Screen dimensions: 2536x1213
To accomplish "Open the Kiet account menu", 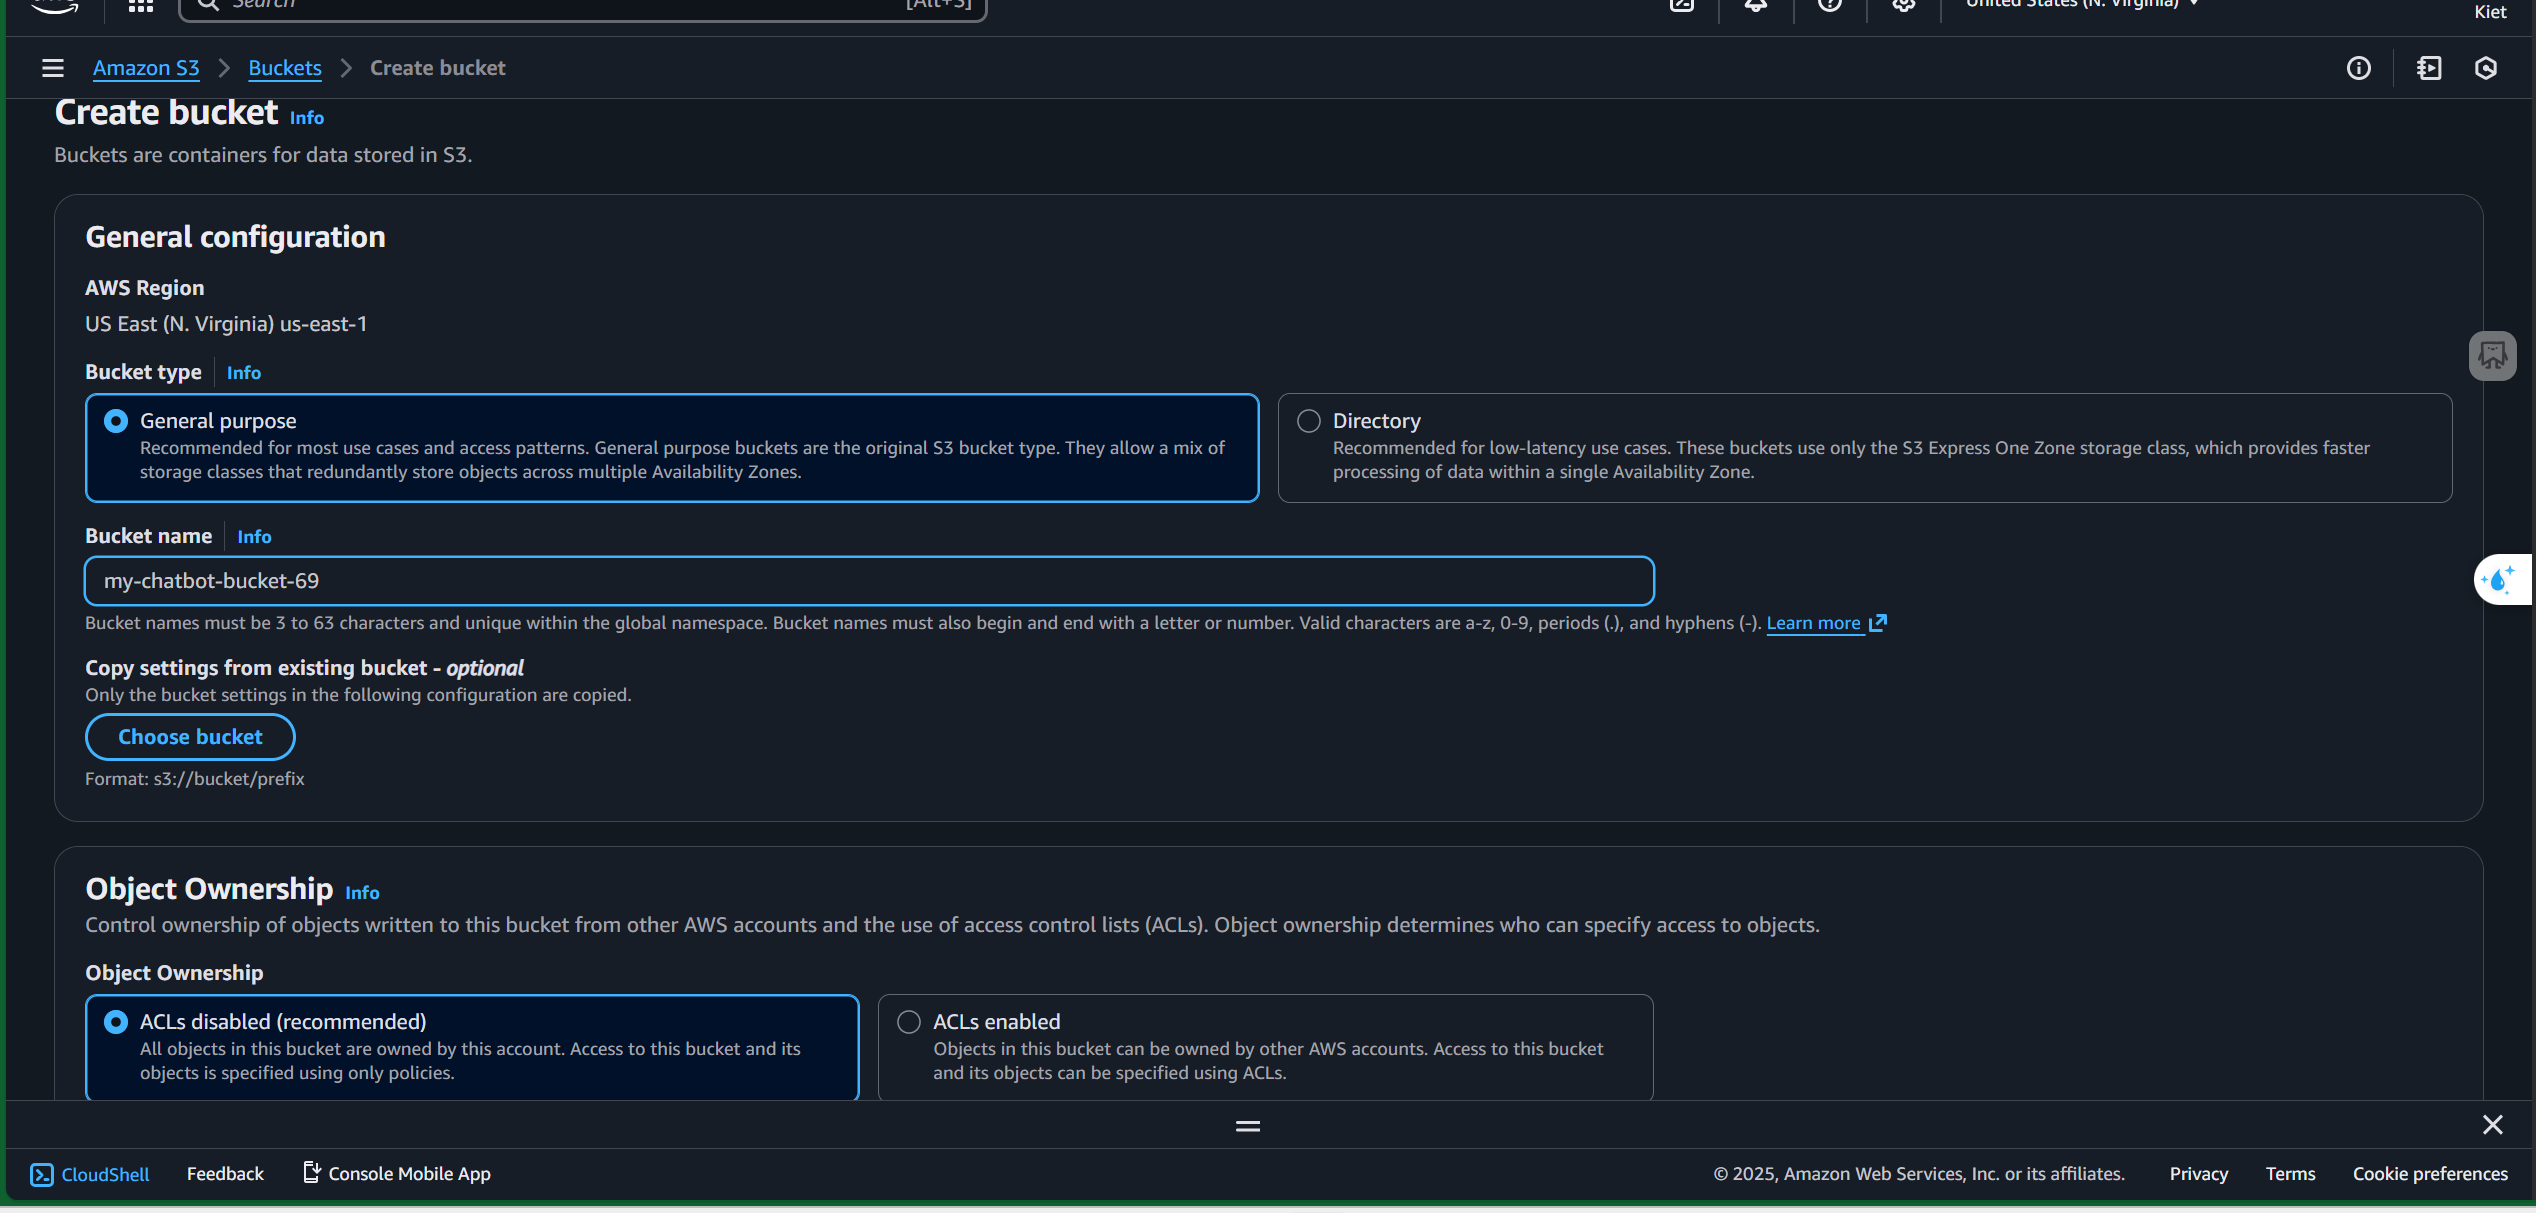I will [2489, 12].
